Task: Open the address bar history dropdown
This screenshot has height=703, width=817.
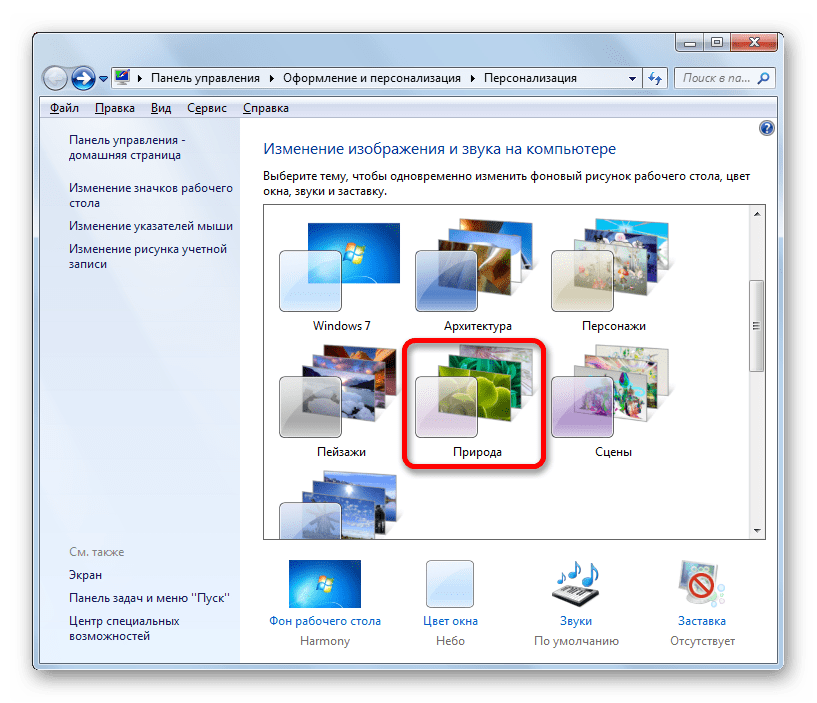Action: tap(632, 79)
